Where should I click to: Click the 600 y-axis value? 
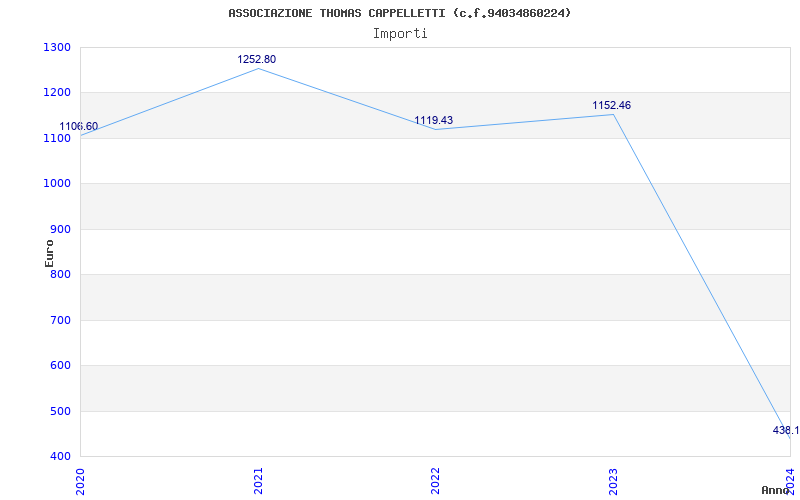[60, 366]
